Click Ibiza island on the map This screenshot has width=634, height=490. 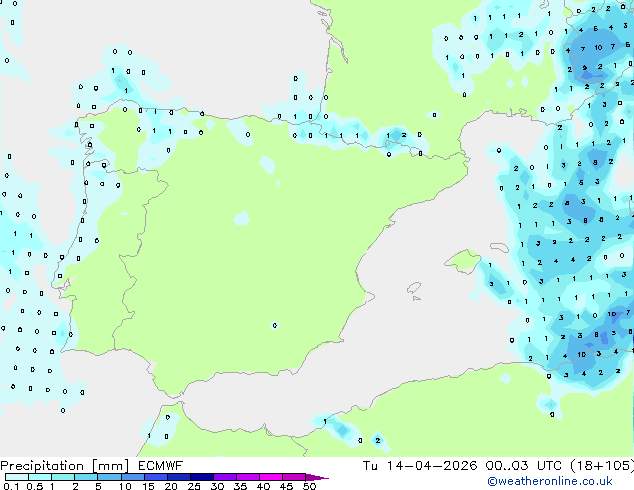click(414, 288)
